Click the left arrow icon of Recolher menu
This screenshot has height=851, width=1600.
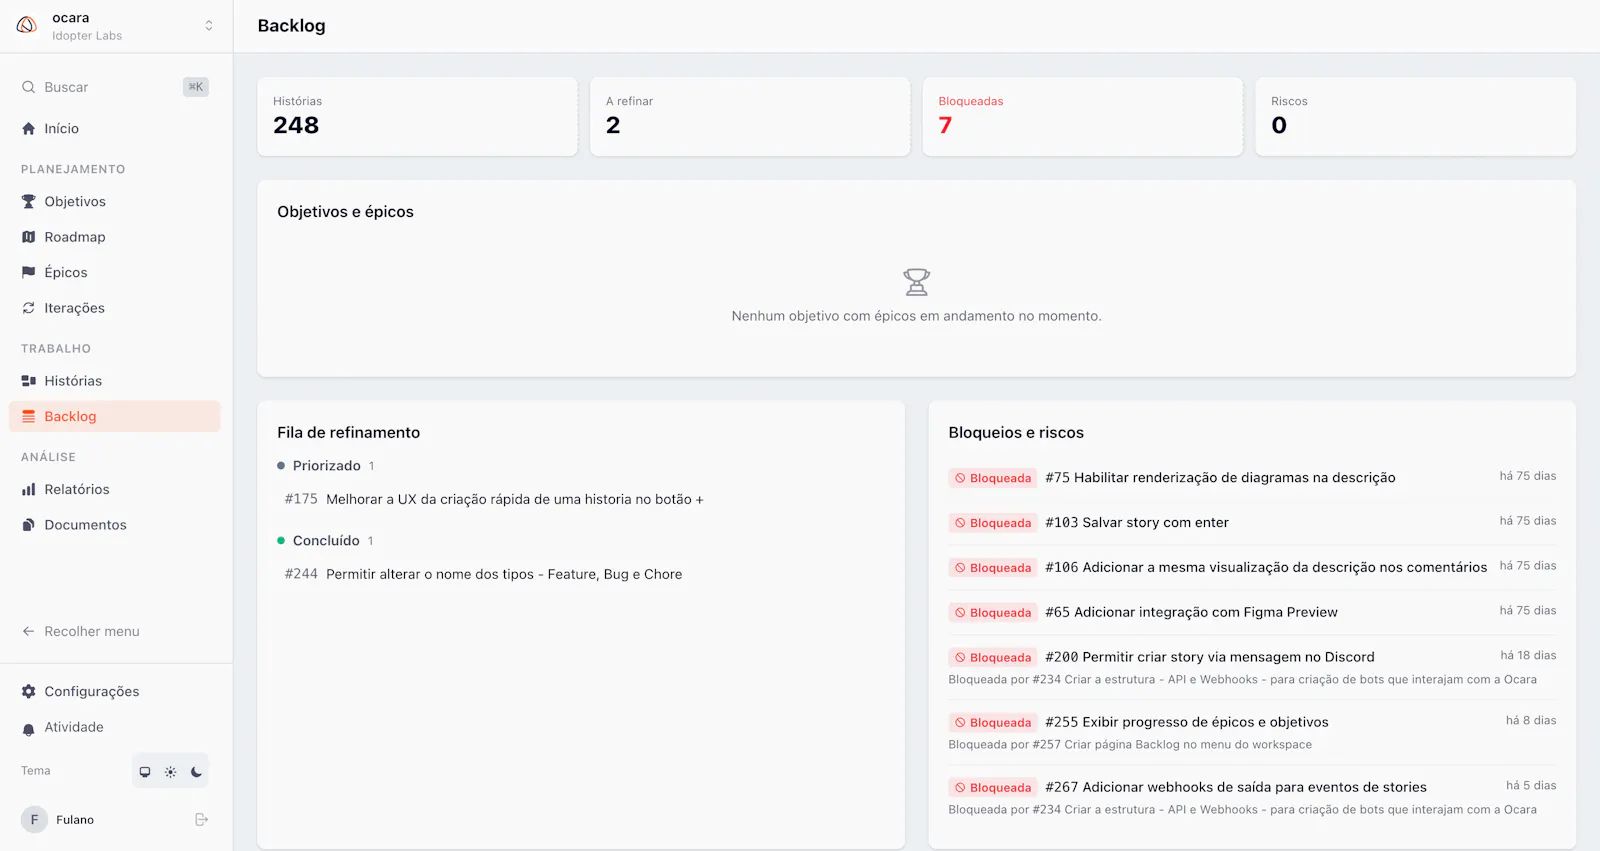(28, 631)
